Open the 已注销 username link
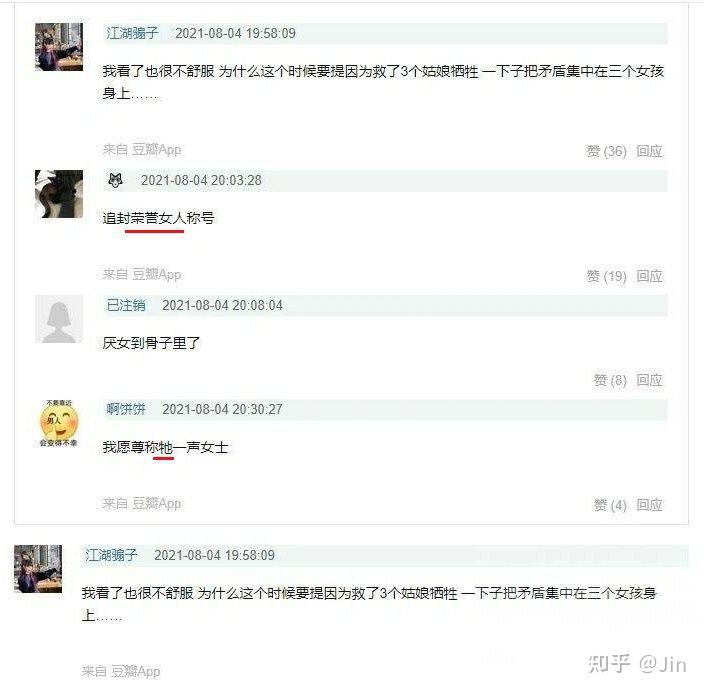Screen dimensions: 704x692 click(126, 305)
